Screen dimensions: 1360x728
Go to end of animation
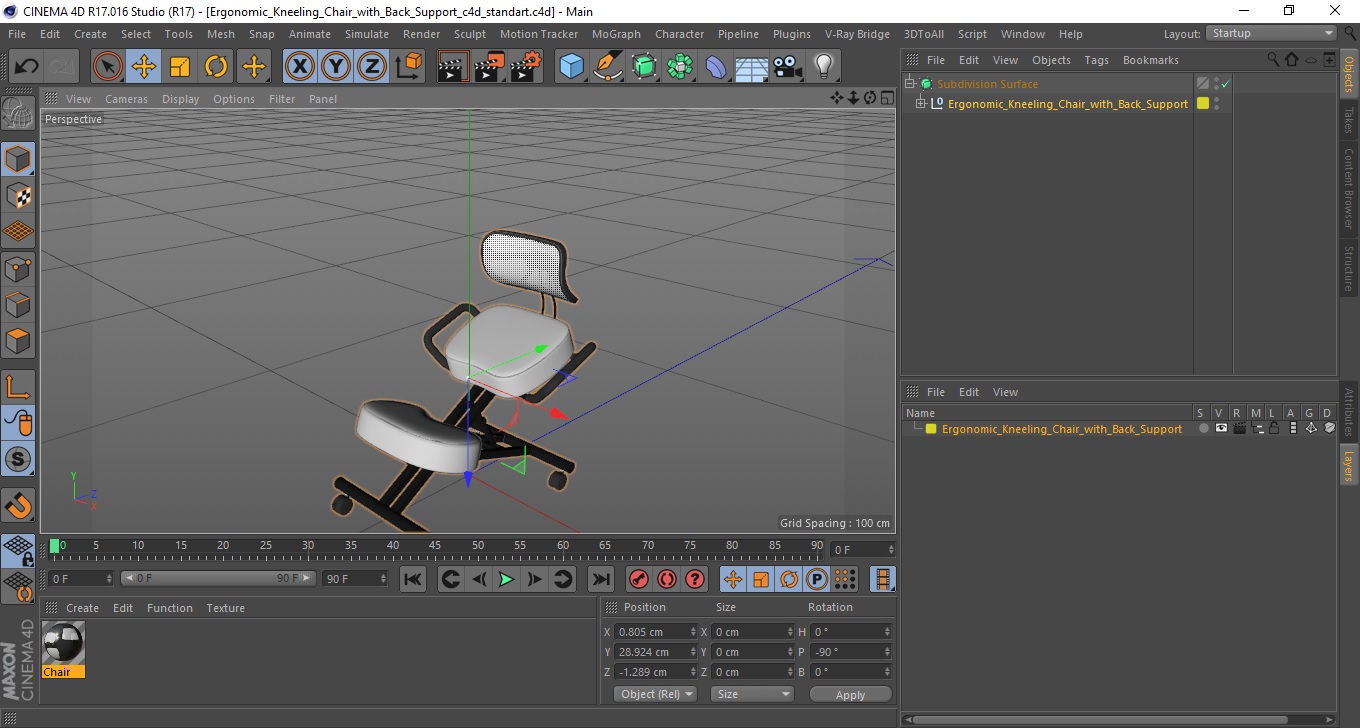600,579
